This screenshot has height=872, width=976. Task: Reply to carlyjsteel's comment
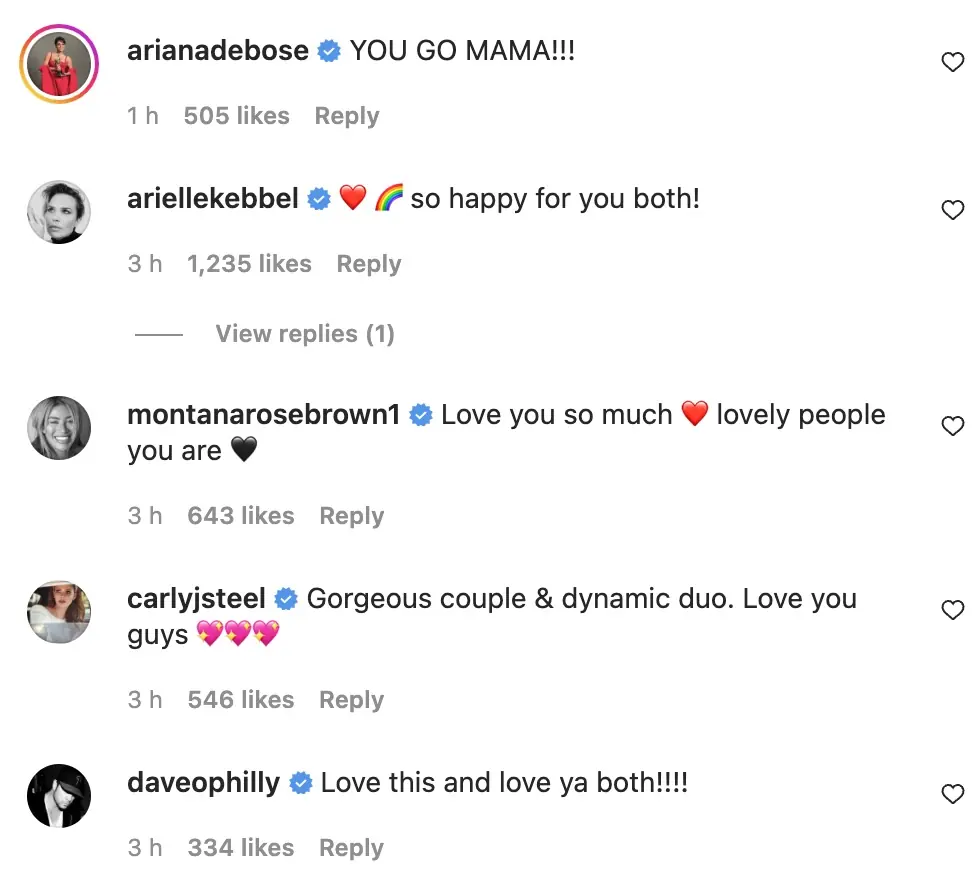coord(352,700)
